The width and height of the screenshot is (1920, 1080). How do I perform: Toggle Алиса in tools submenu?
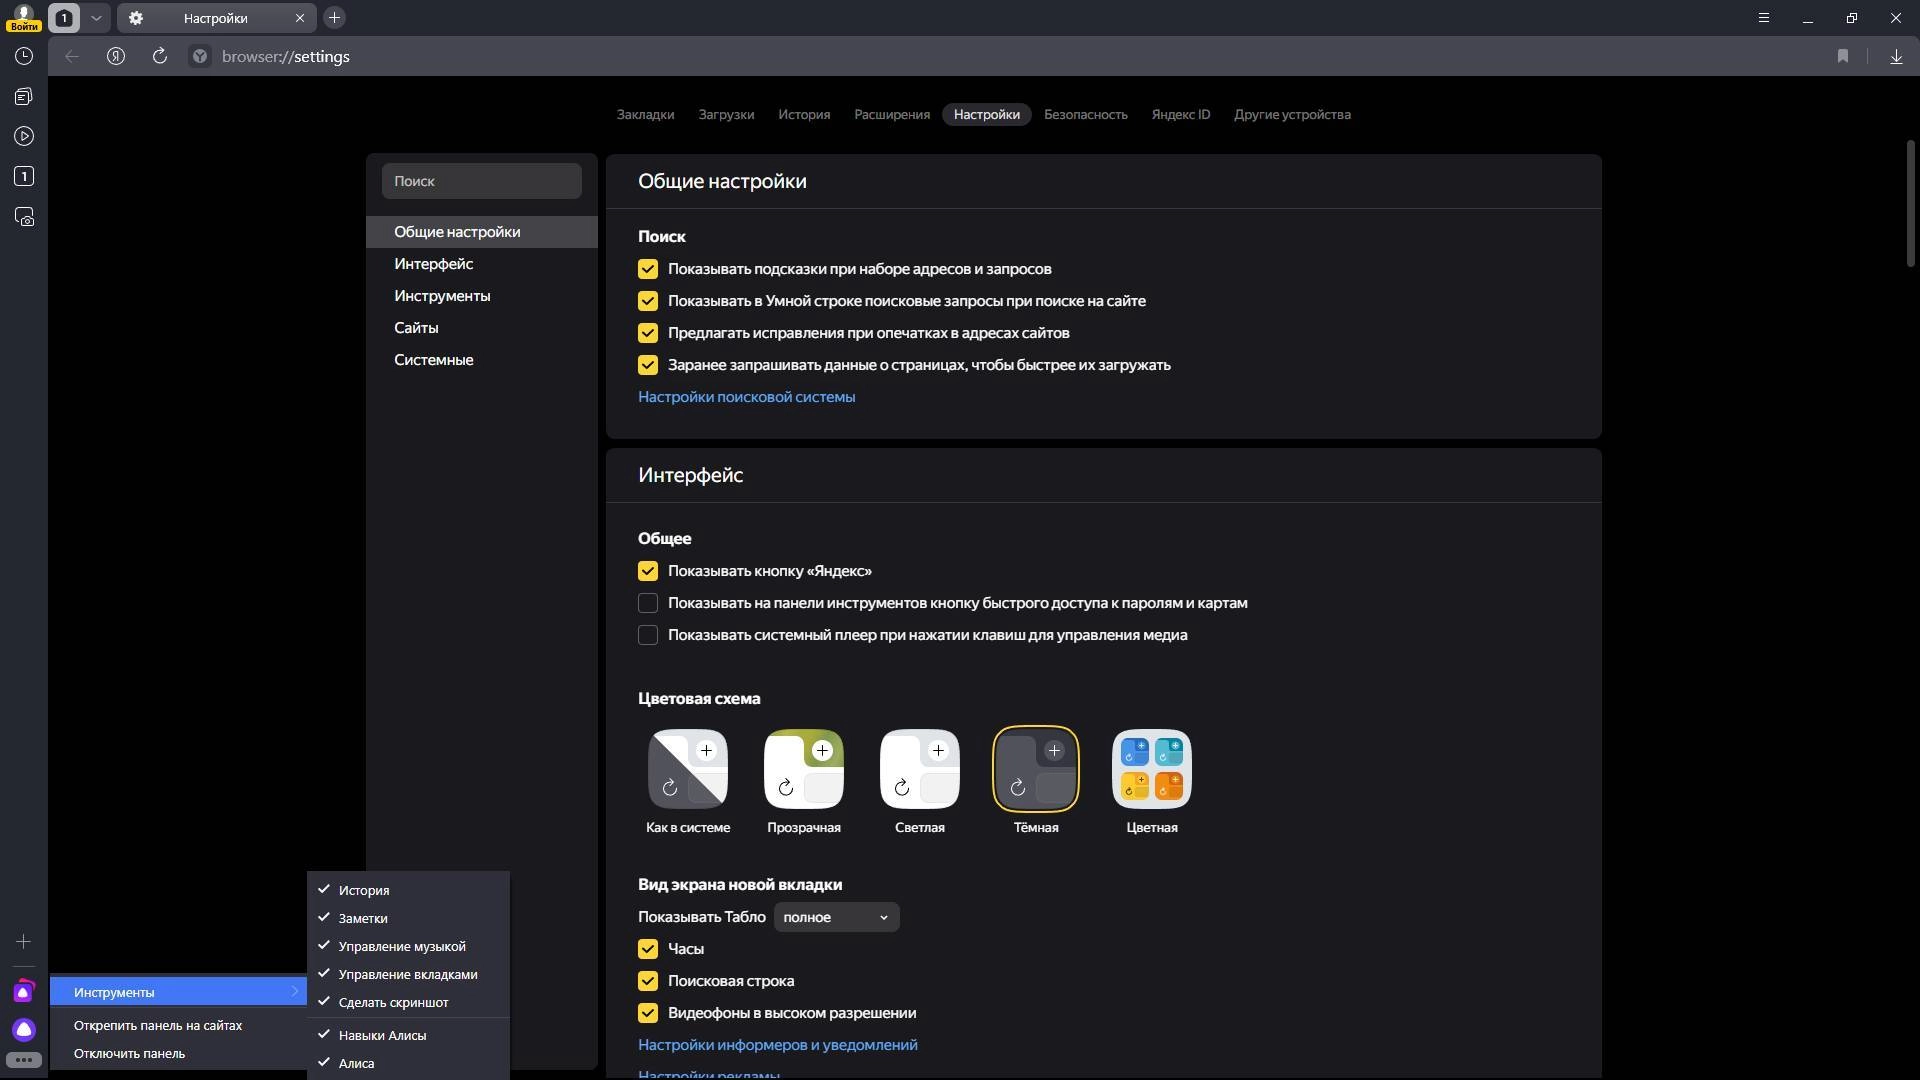(409, 1063)
